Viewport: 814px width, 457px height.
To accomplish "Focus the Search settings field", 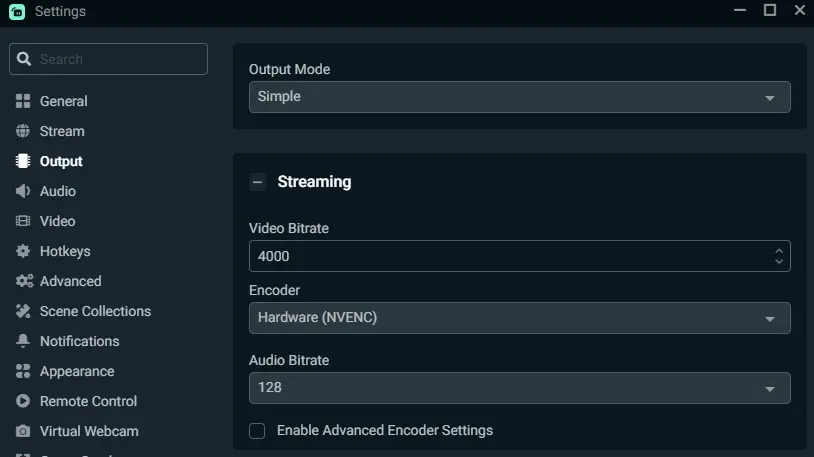I will pos(108,59).
